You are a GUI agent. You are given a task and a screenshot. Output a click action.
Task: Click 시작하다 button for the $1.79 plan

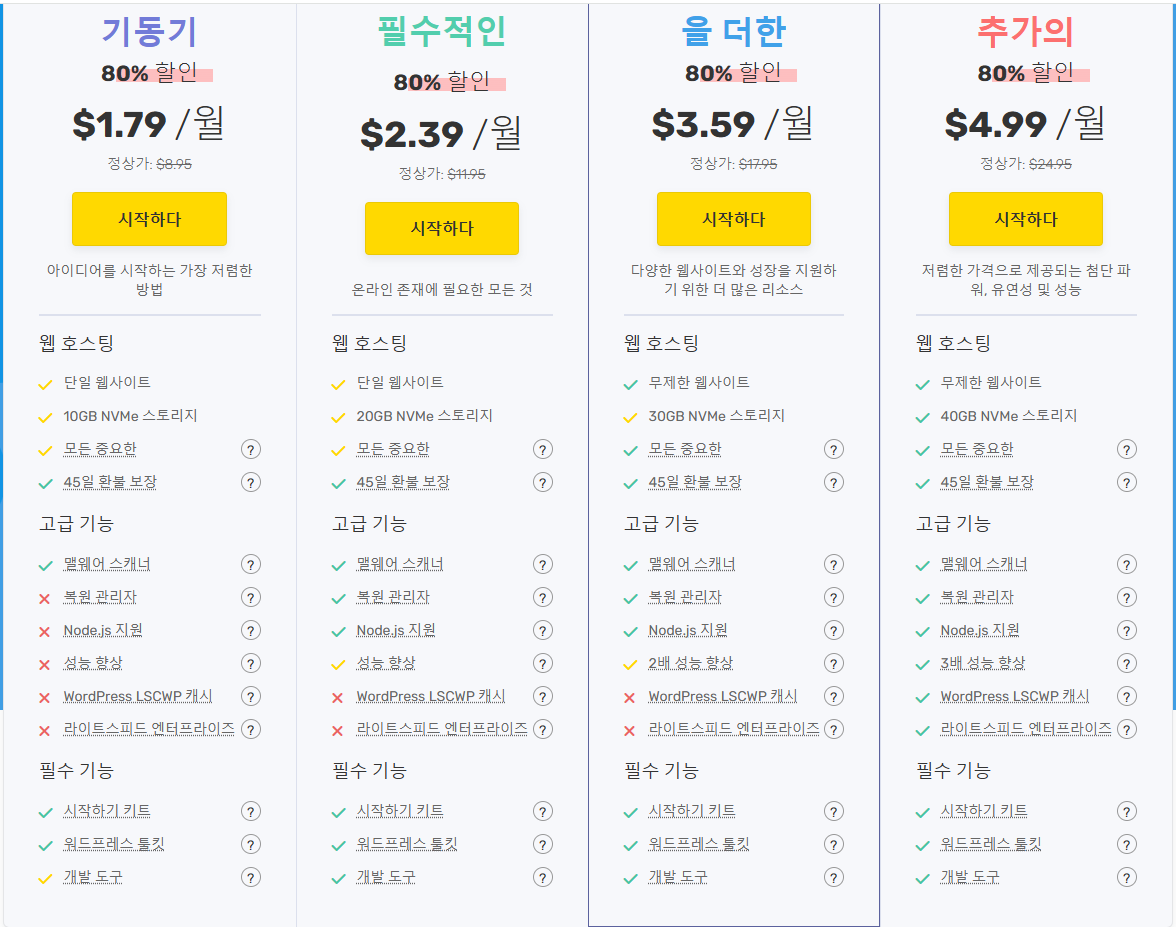point(149,219)
